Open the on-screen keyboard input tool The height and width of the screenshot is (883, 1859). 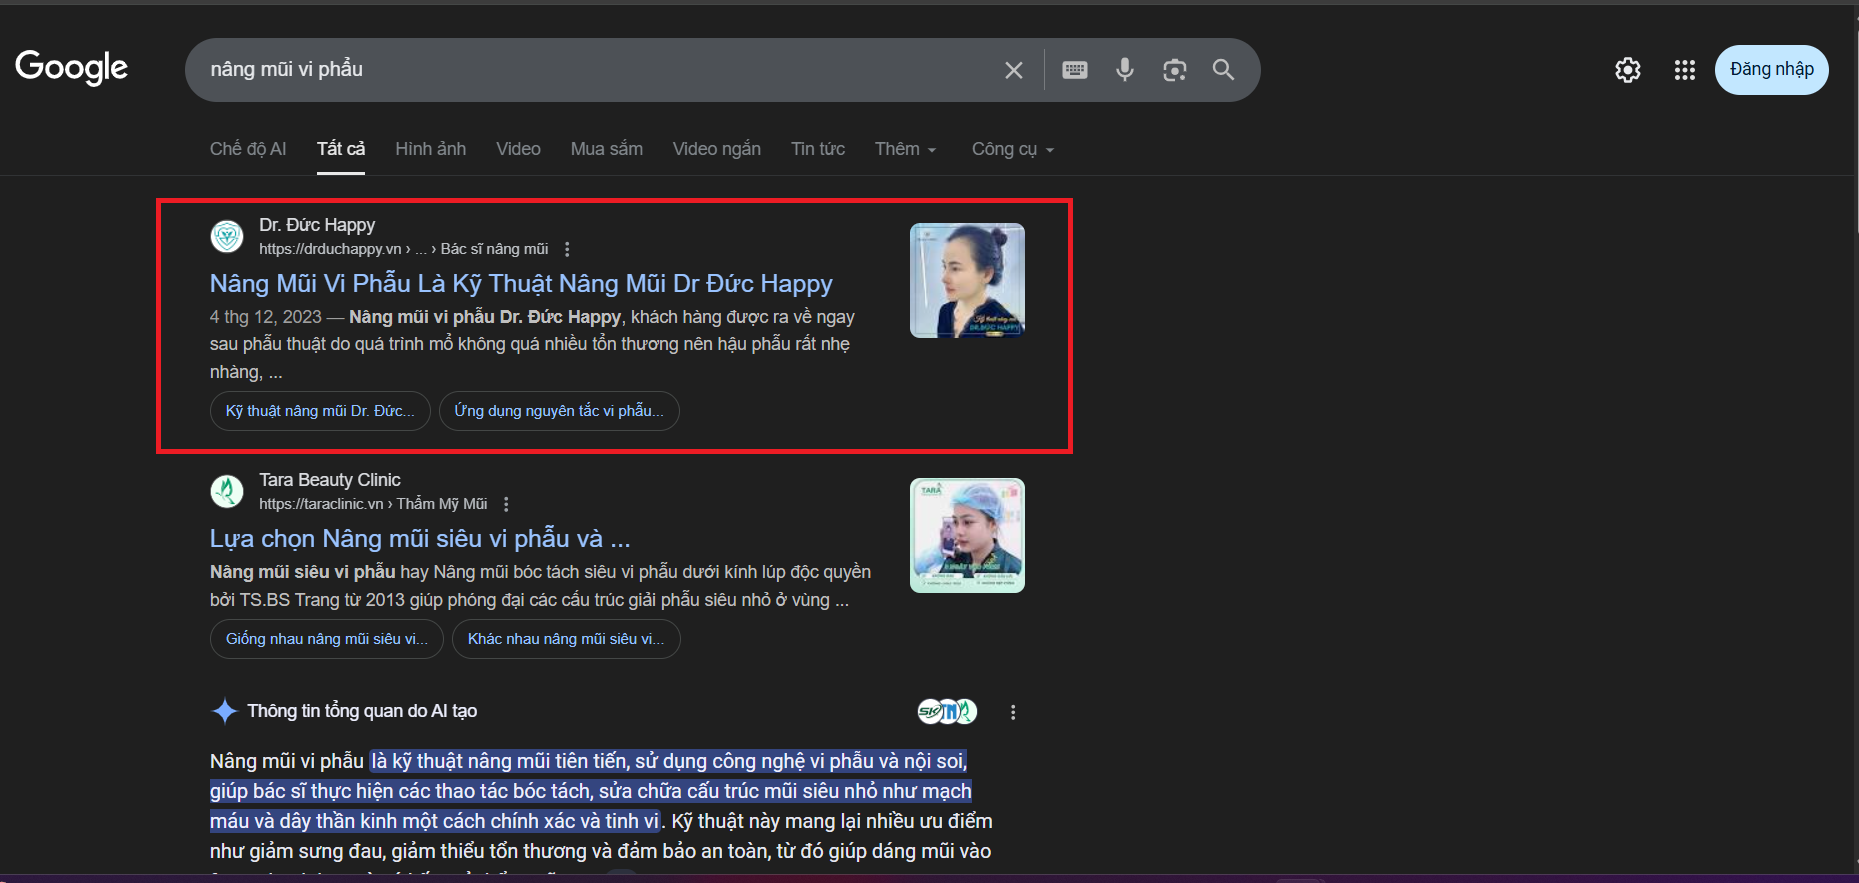(x=1075, y=70)
